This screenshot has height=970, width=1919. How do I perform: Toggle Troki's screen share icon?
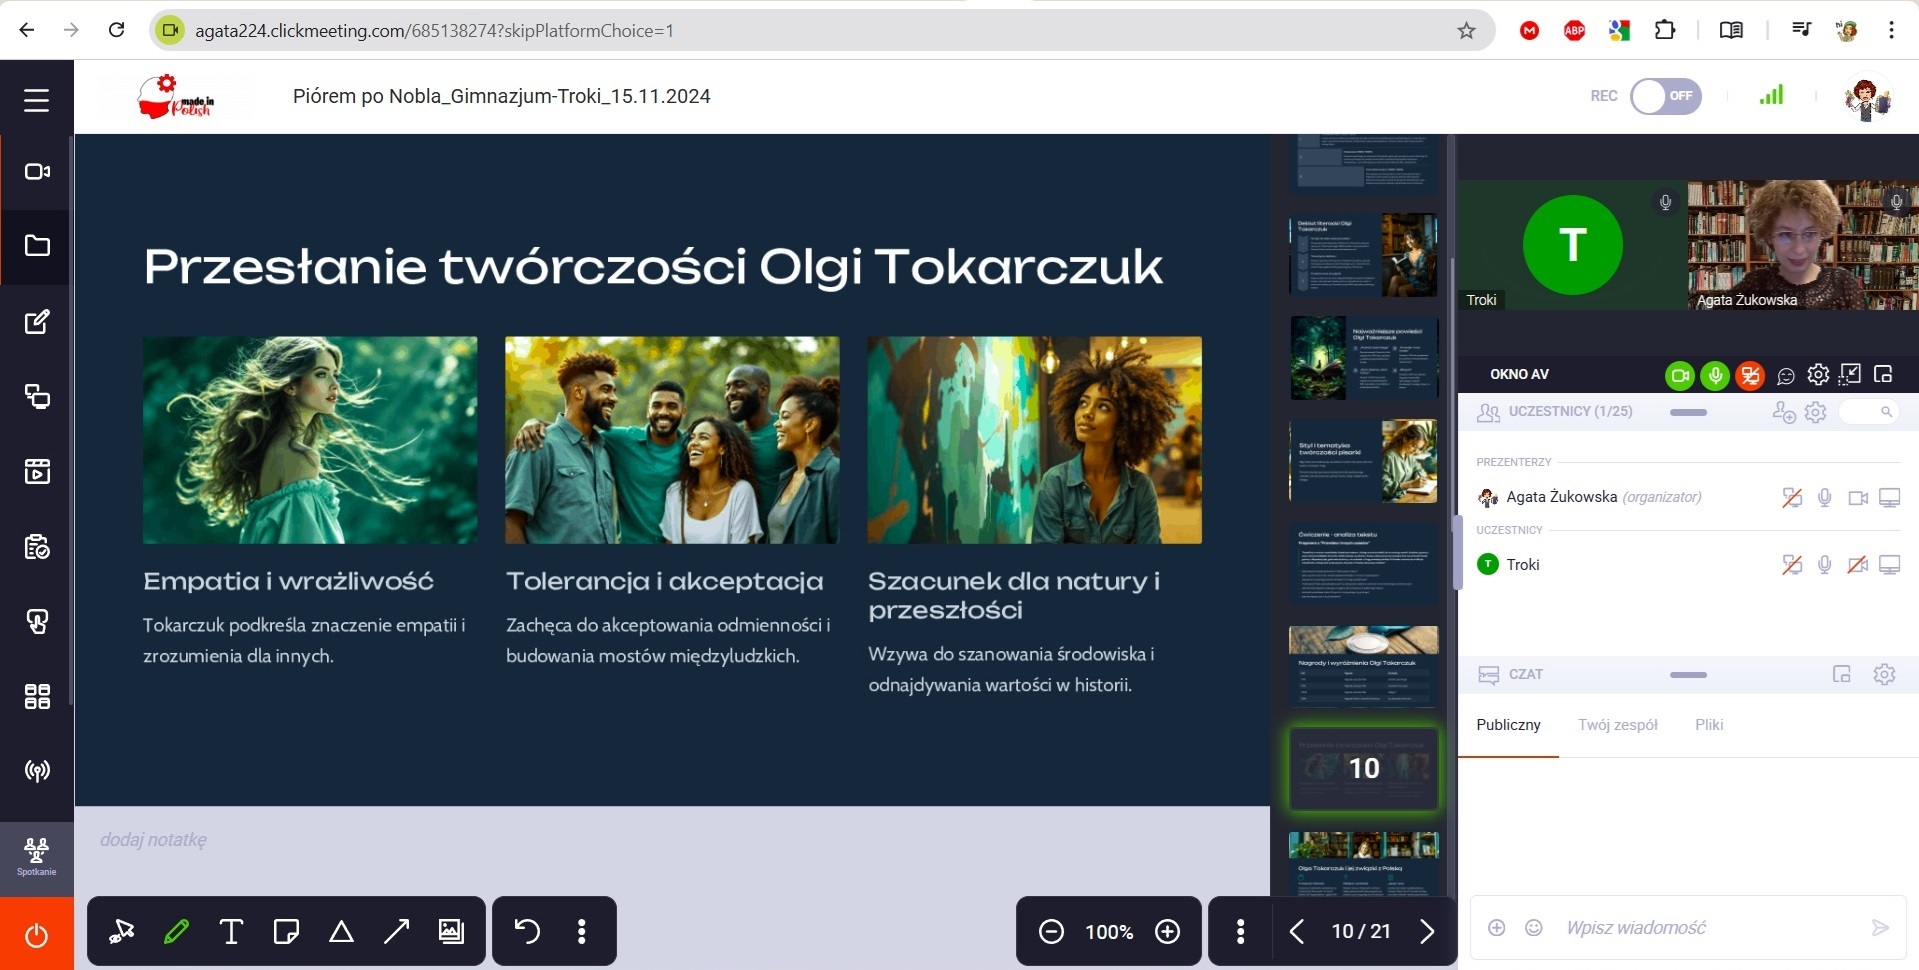click(x=1889, y=565)
